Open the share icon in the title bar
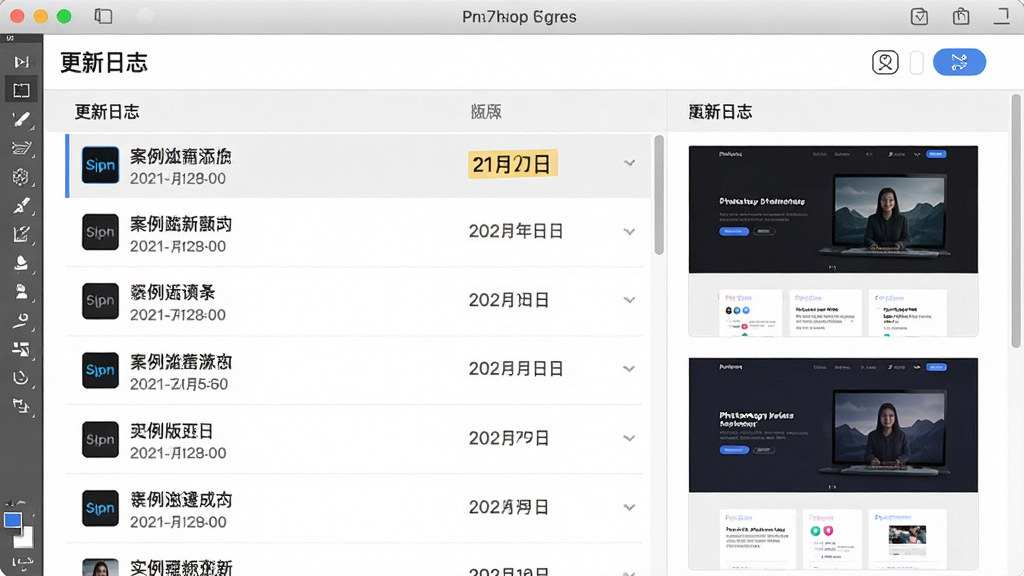Image resolution: width=1024 pixels, height=576 pixels. click(x=961, y=16)
